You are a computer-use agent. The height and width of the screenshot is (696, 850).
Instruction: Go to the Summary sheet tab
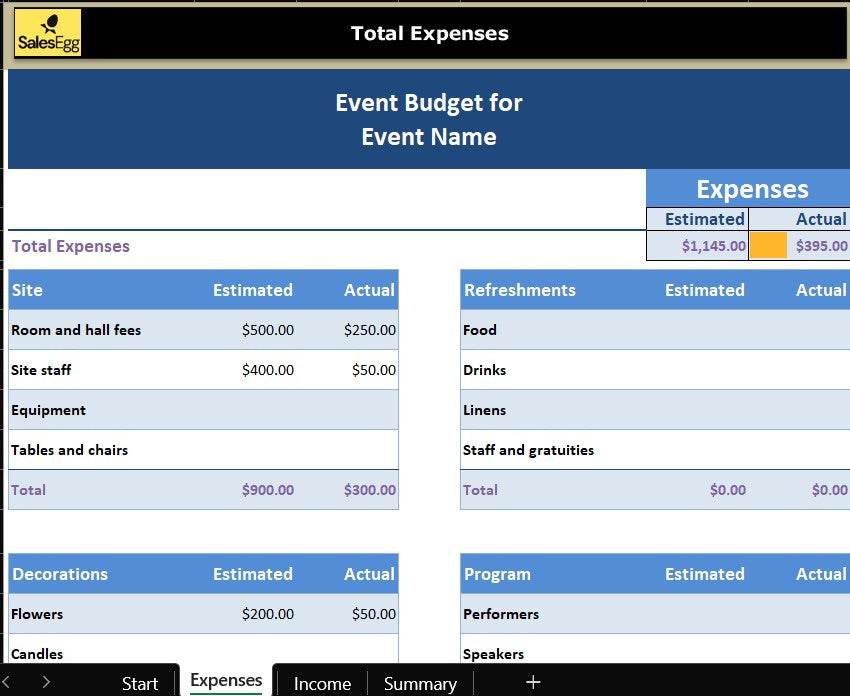(420, 683)
